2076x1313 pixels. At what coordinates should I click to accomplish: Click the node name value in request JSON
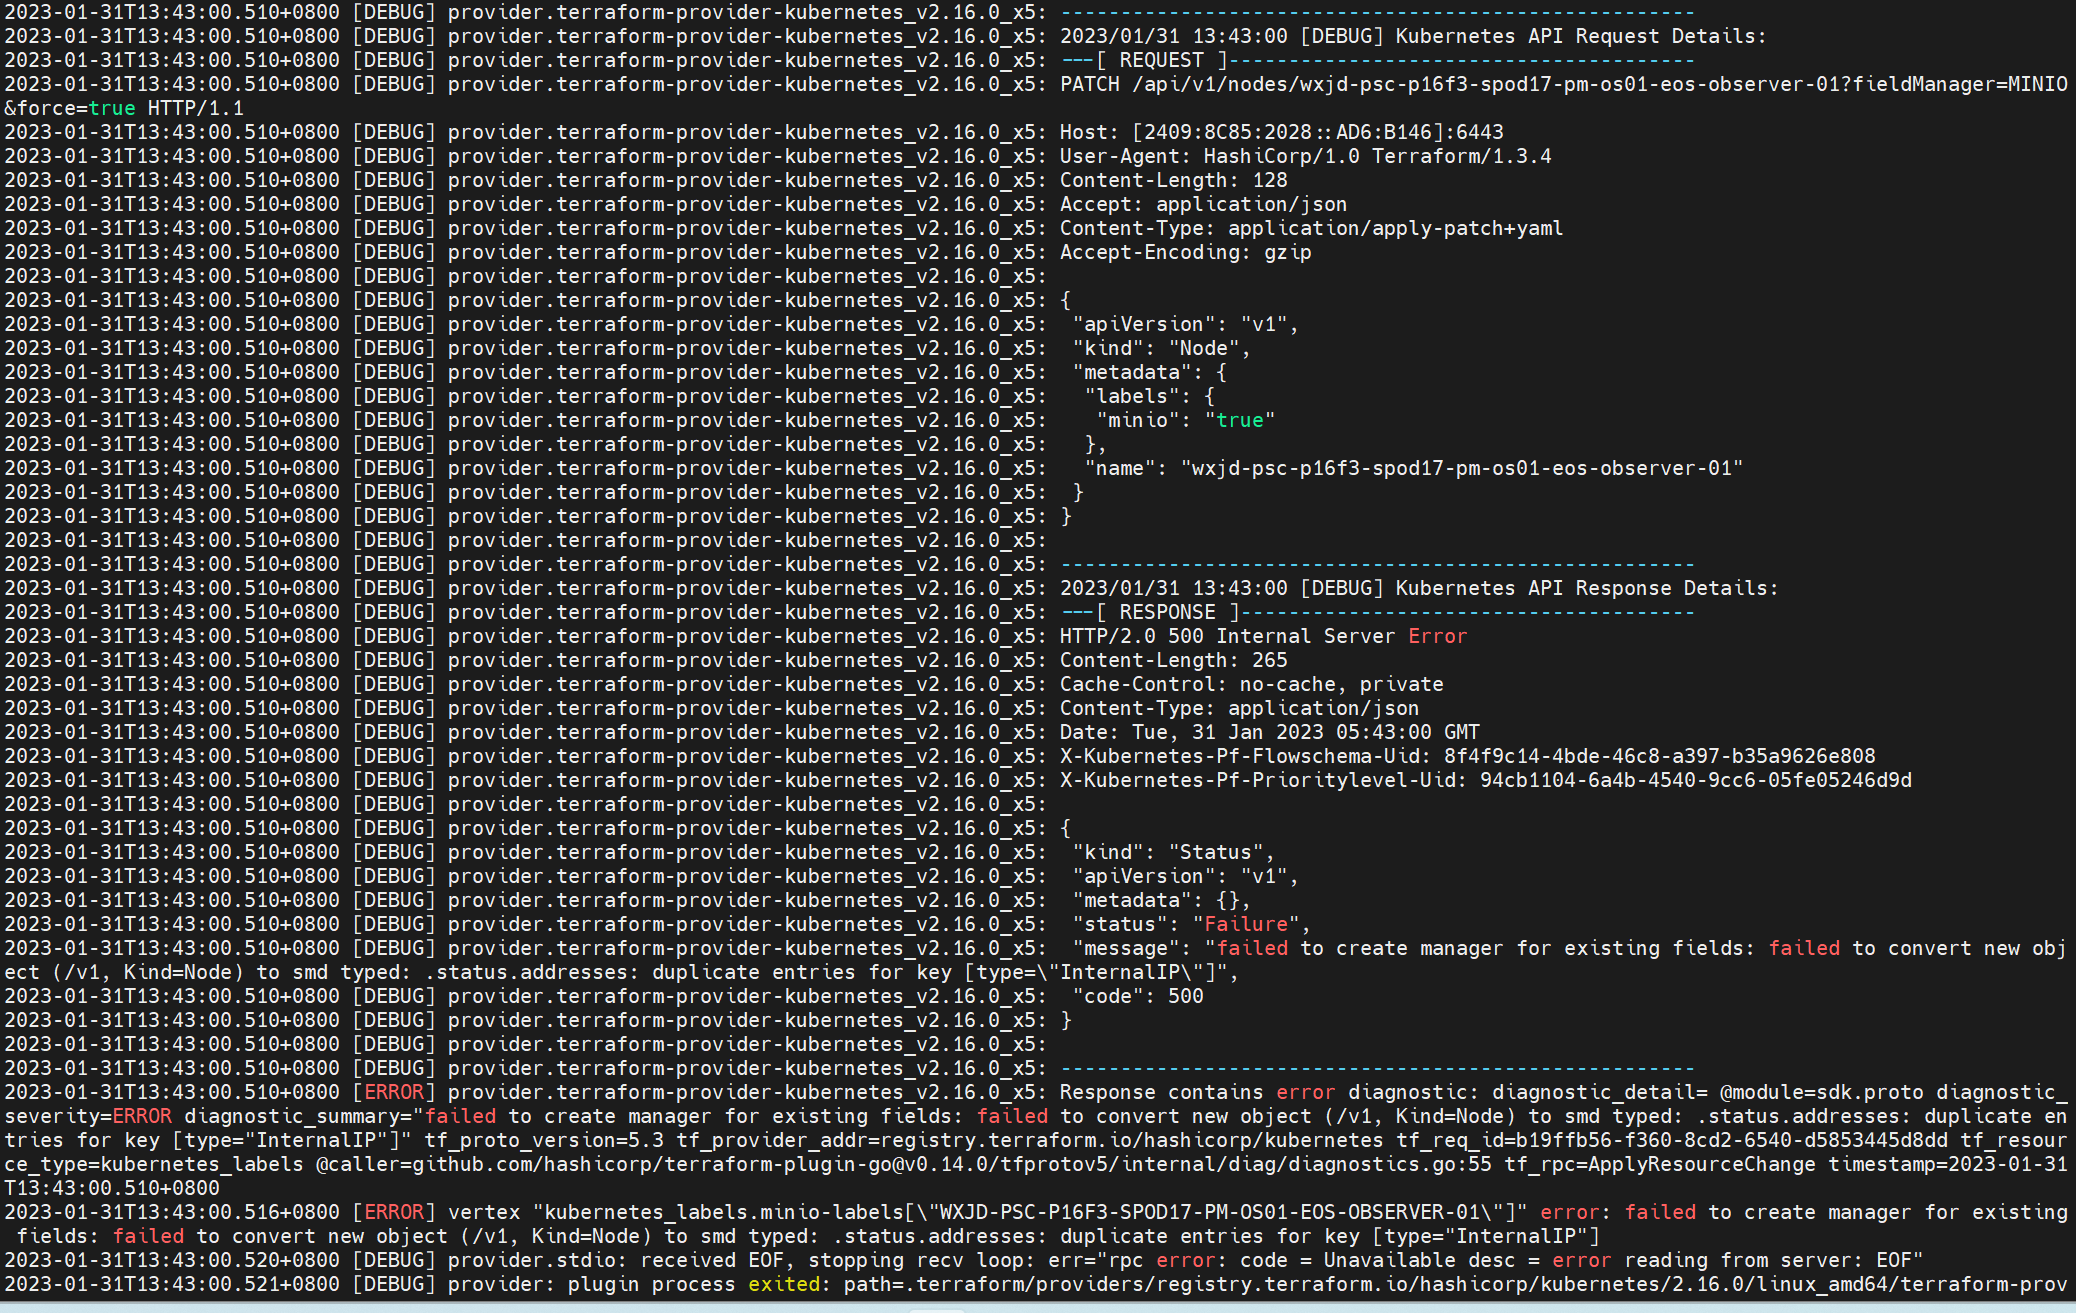click(1461, 468)
